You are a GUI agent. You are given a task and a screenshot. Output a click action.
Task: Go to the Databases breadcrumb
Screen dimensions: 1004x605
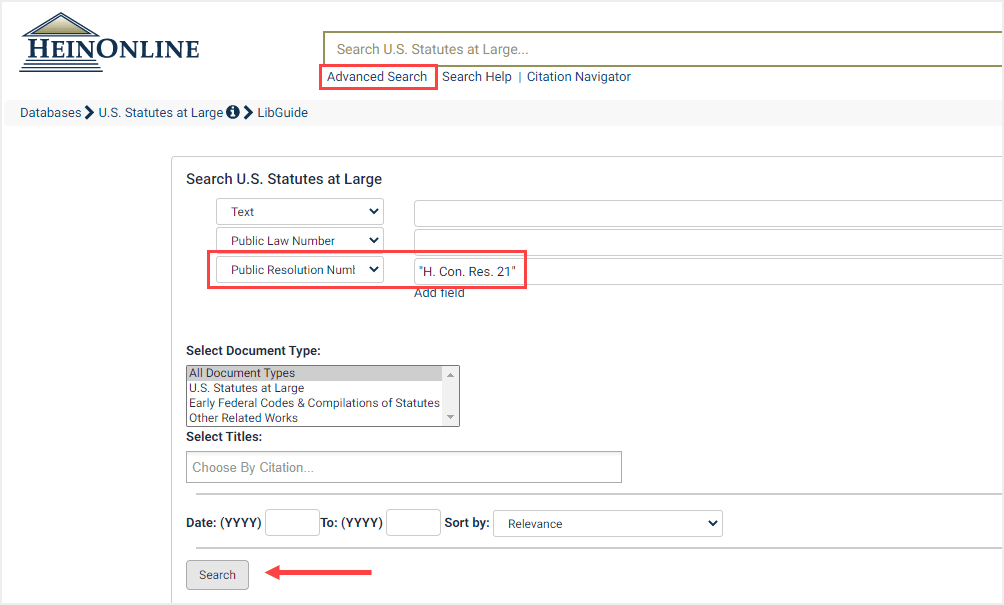[x=51, y=113]
